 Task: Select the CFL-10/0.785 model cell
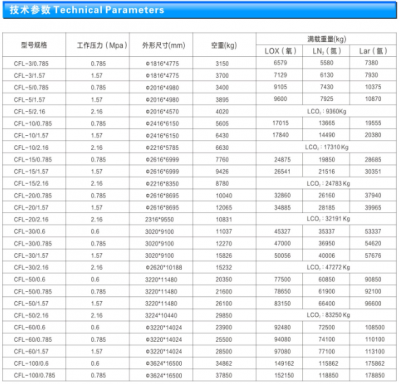(x=34, y=123)
